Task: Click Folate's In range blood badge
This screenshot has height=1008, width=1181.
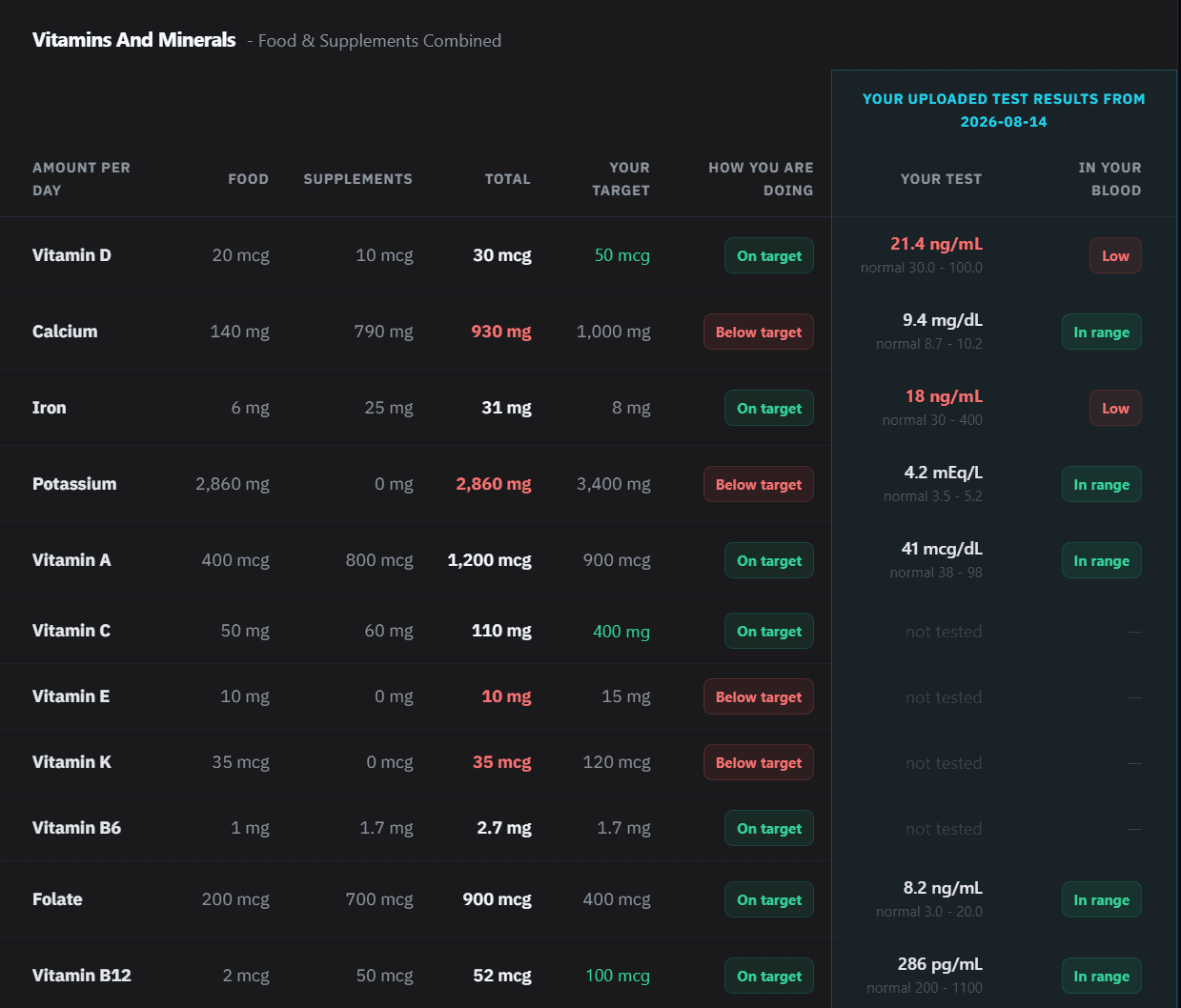Action: pyautogui.click(x=1101, y=900)
